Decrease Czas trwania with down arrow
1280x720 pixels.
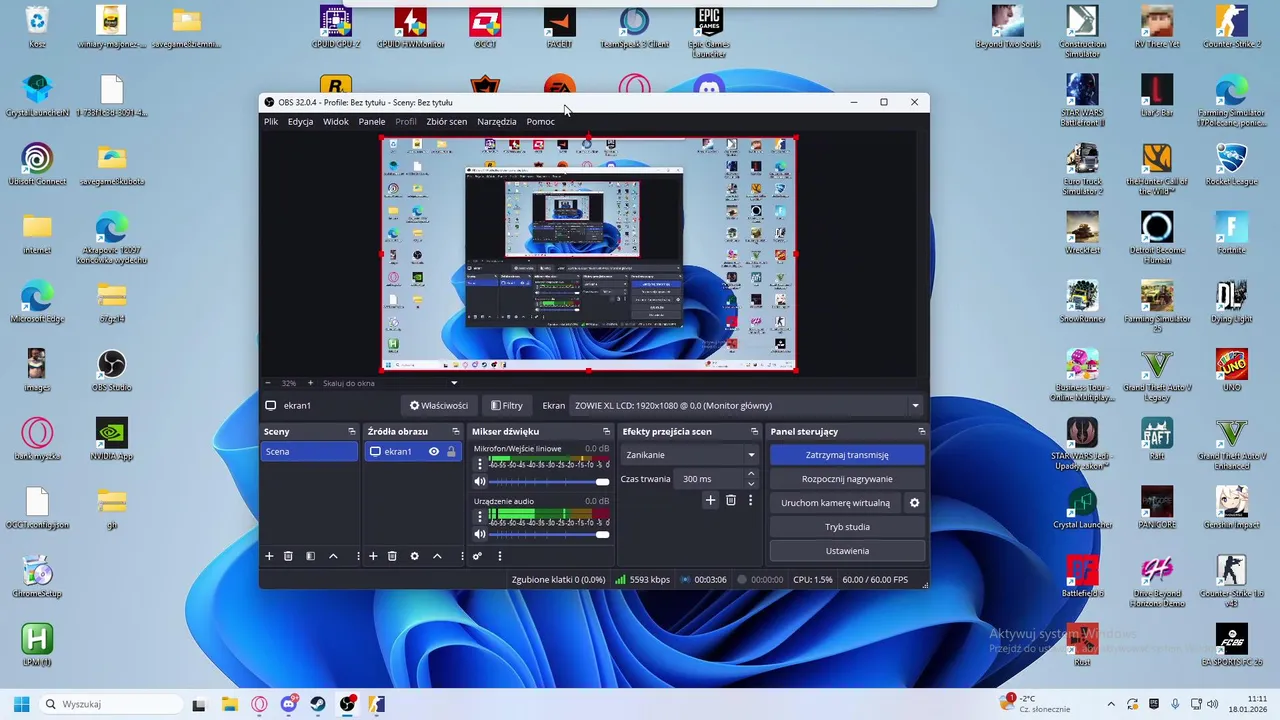click(751, 484)
